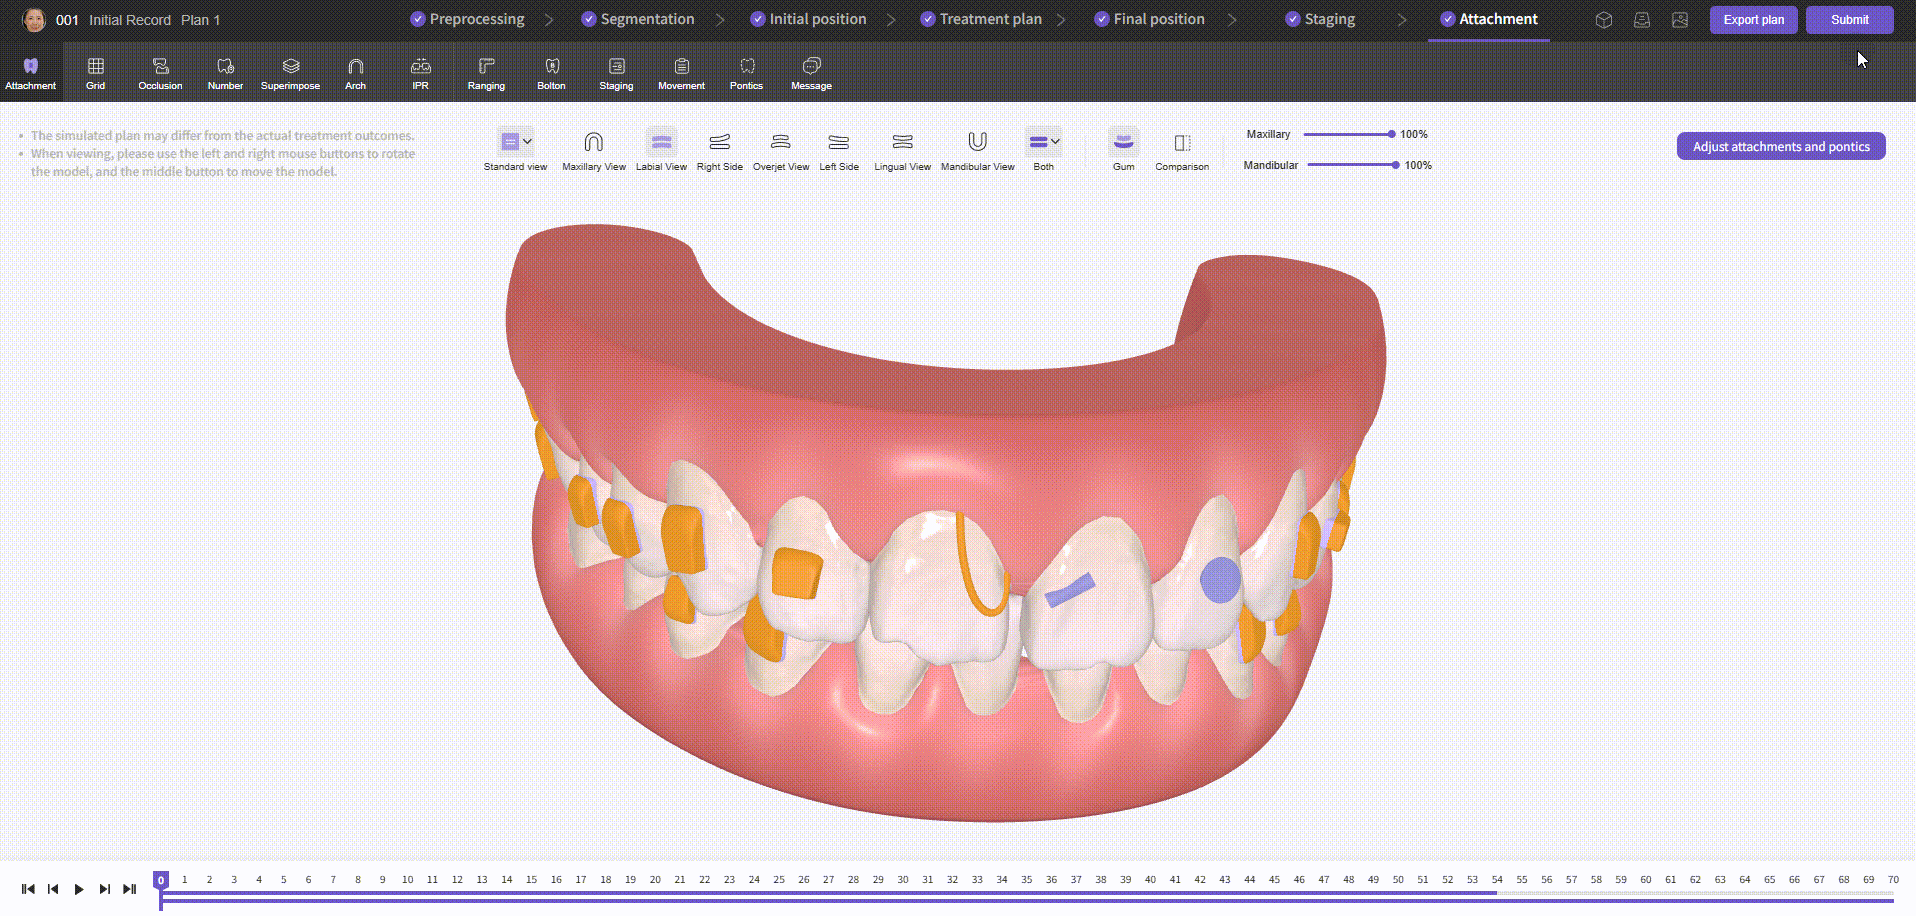
Task: Switch to Lingual View
Action: [x=902, y=151]
